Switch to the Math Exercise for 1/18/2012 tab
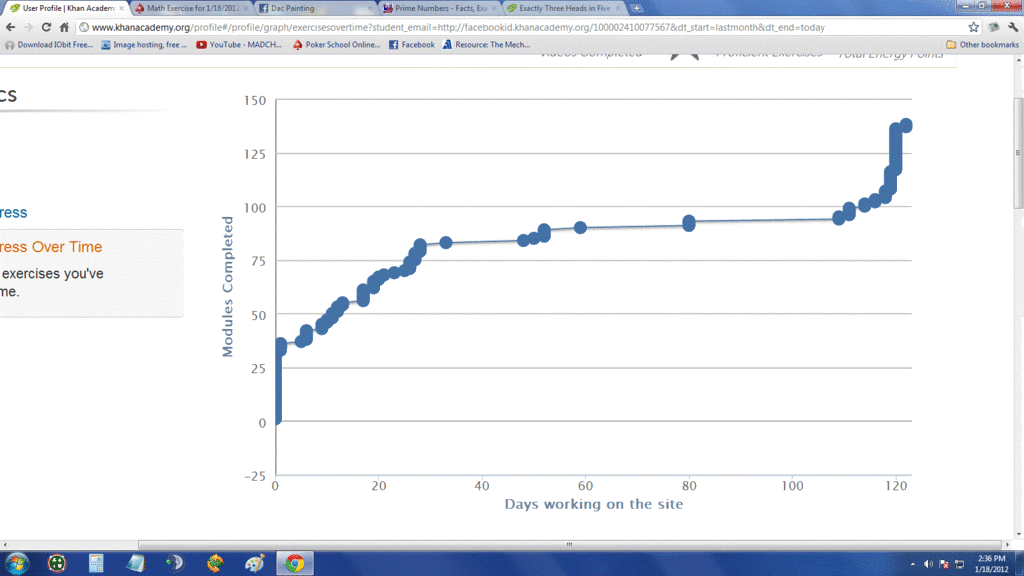Screen dimensions: 1024x576 (x=188, y=8)
